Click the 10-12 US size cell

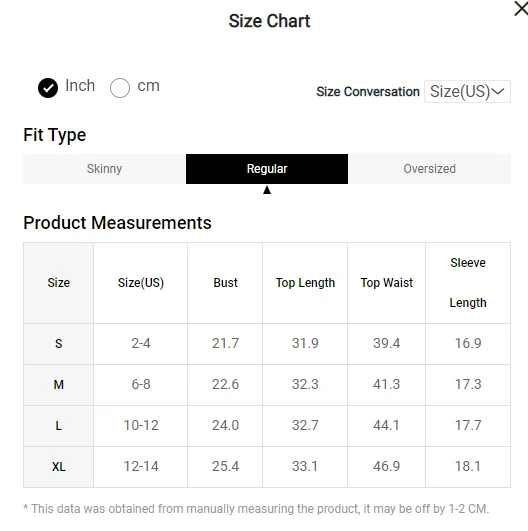[141, 425]
